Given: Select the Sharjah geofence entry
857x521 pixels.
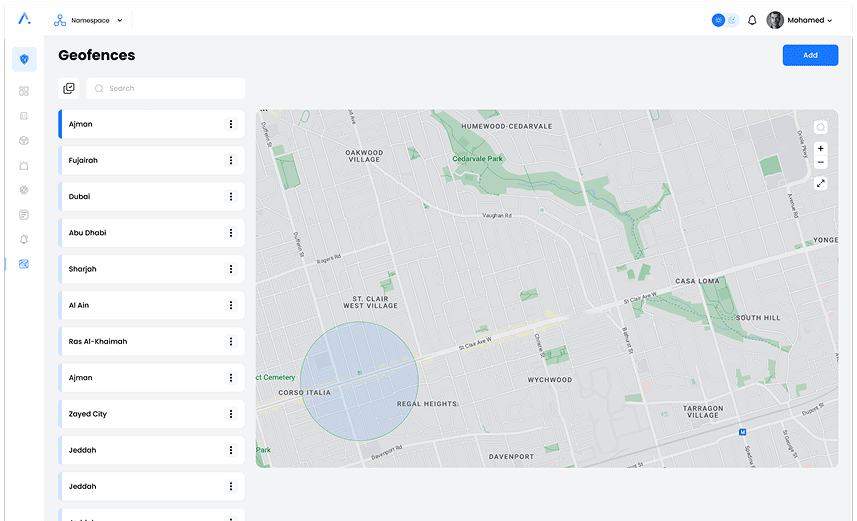Looking at the screenshot, I should (140, 269).
